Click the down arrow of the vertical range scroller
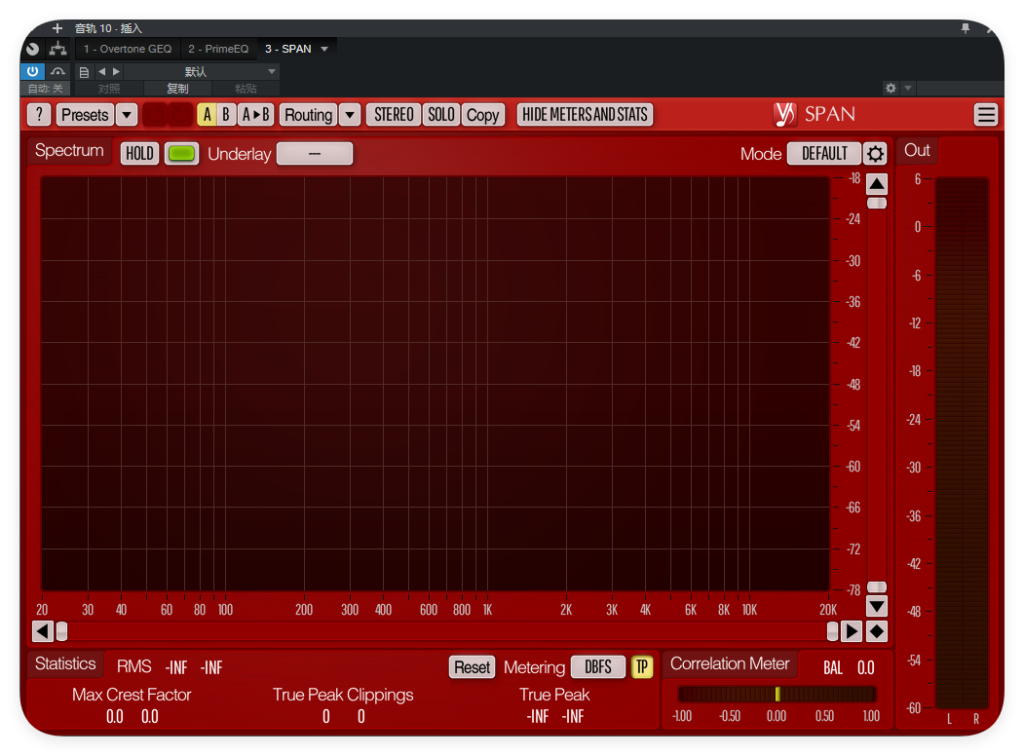 tap(876, 606)
